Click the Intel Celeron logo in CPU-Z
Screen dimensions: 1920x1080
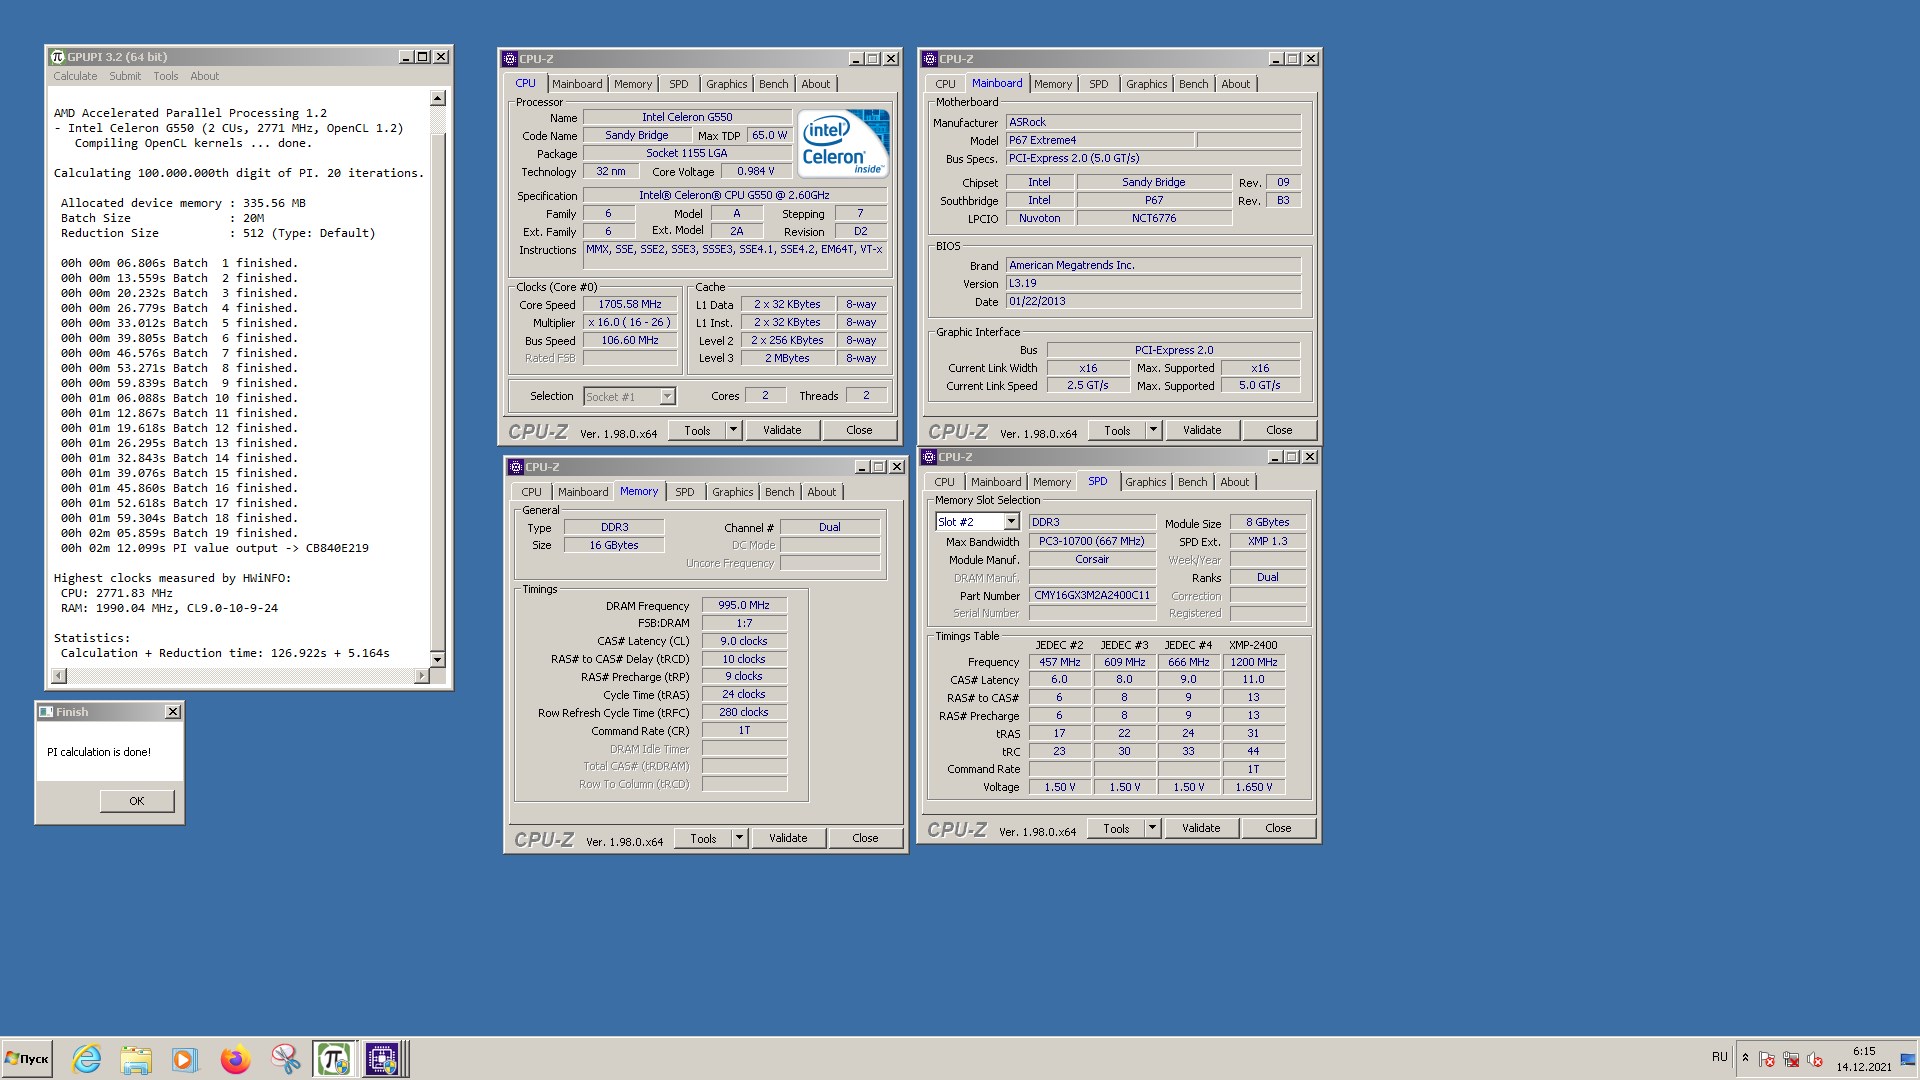pos(843,144)
